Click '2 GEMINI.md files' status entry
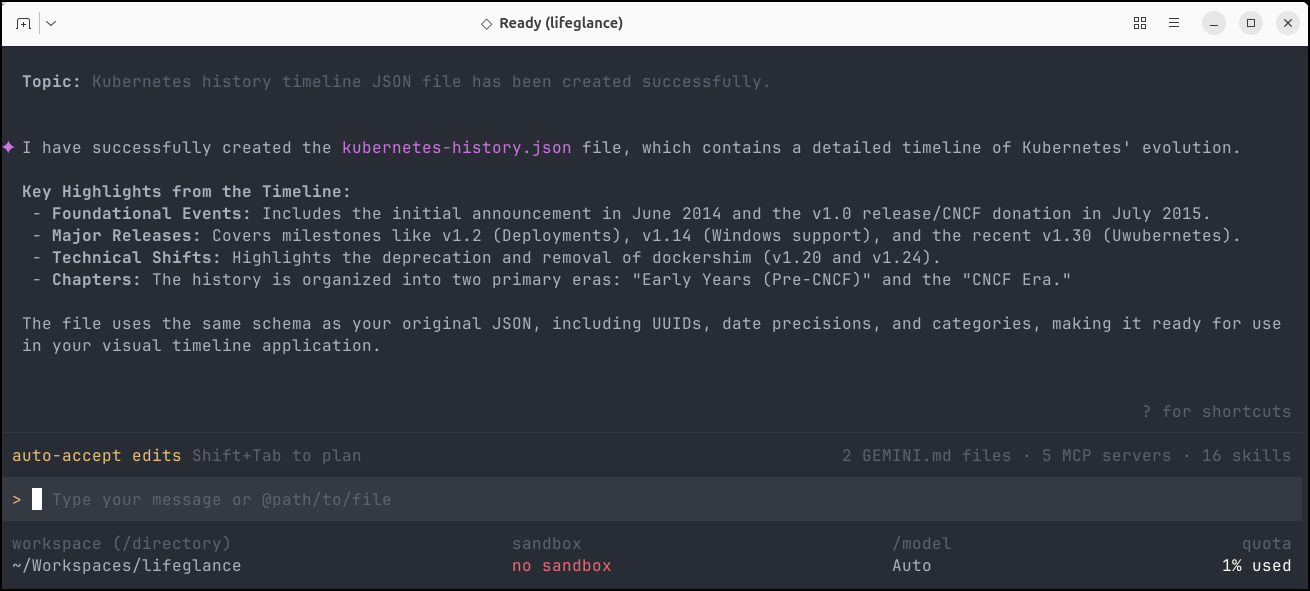Image resolution: width=1310 pixels, height=591 pixels. (927, 456)
